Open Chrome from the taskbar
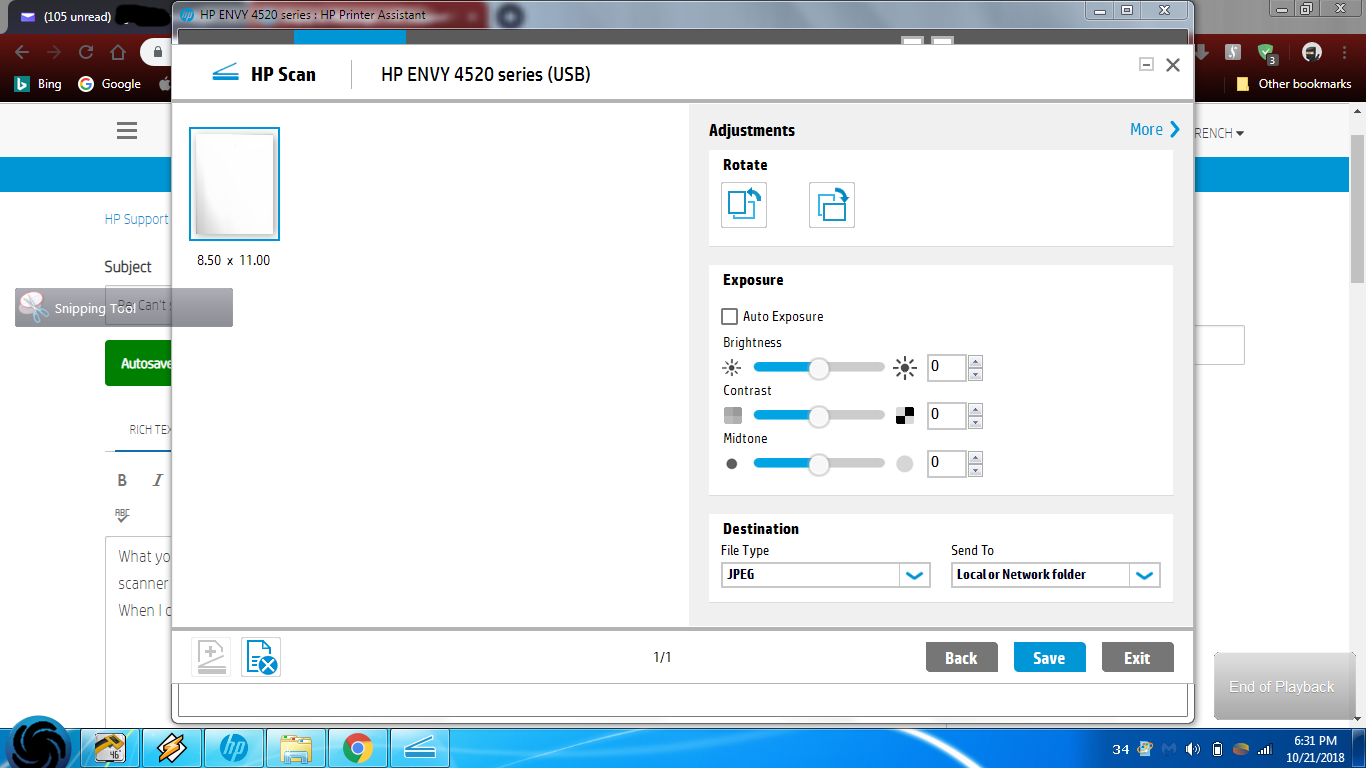Image resolution: width=1366 pixels, height=768 pixels. point(358,747)
